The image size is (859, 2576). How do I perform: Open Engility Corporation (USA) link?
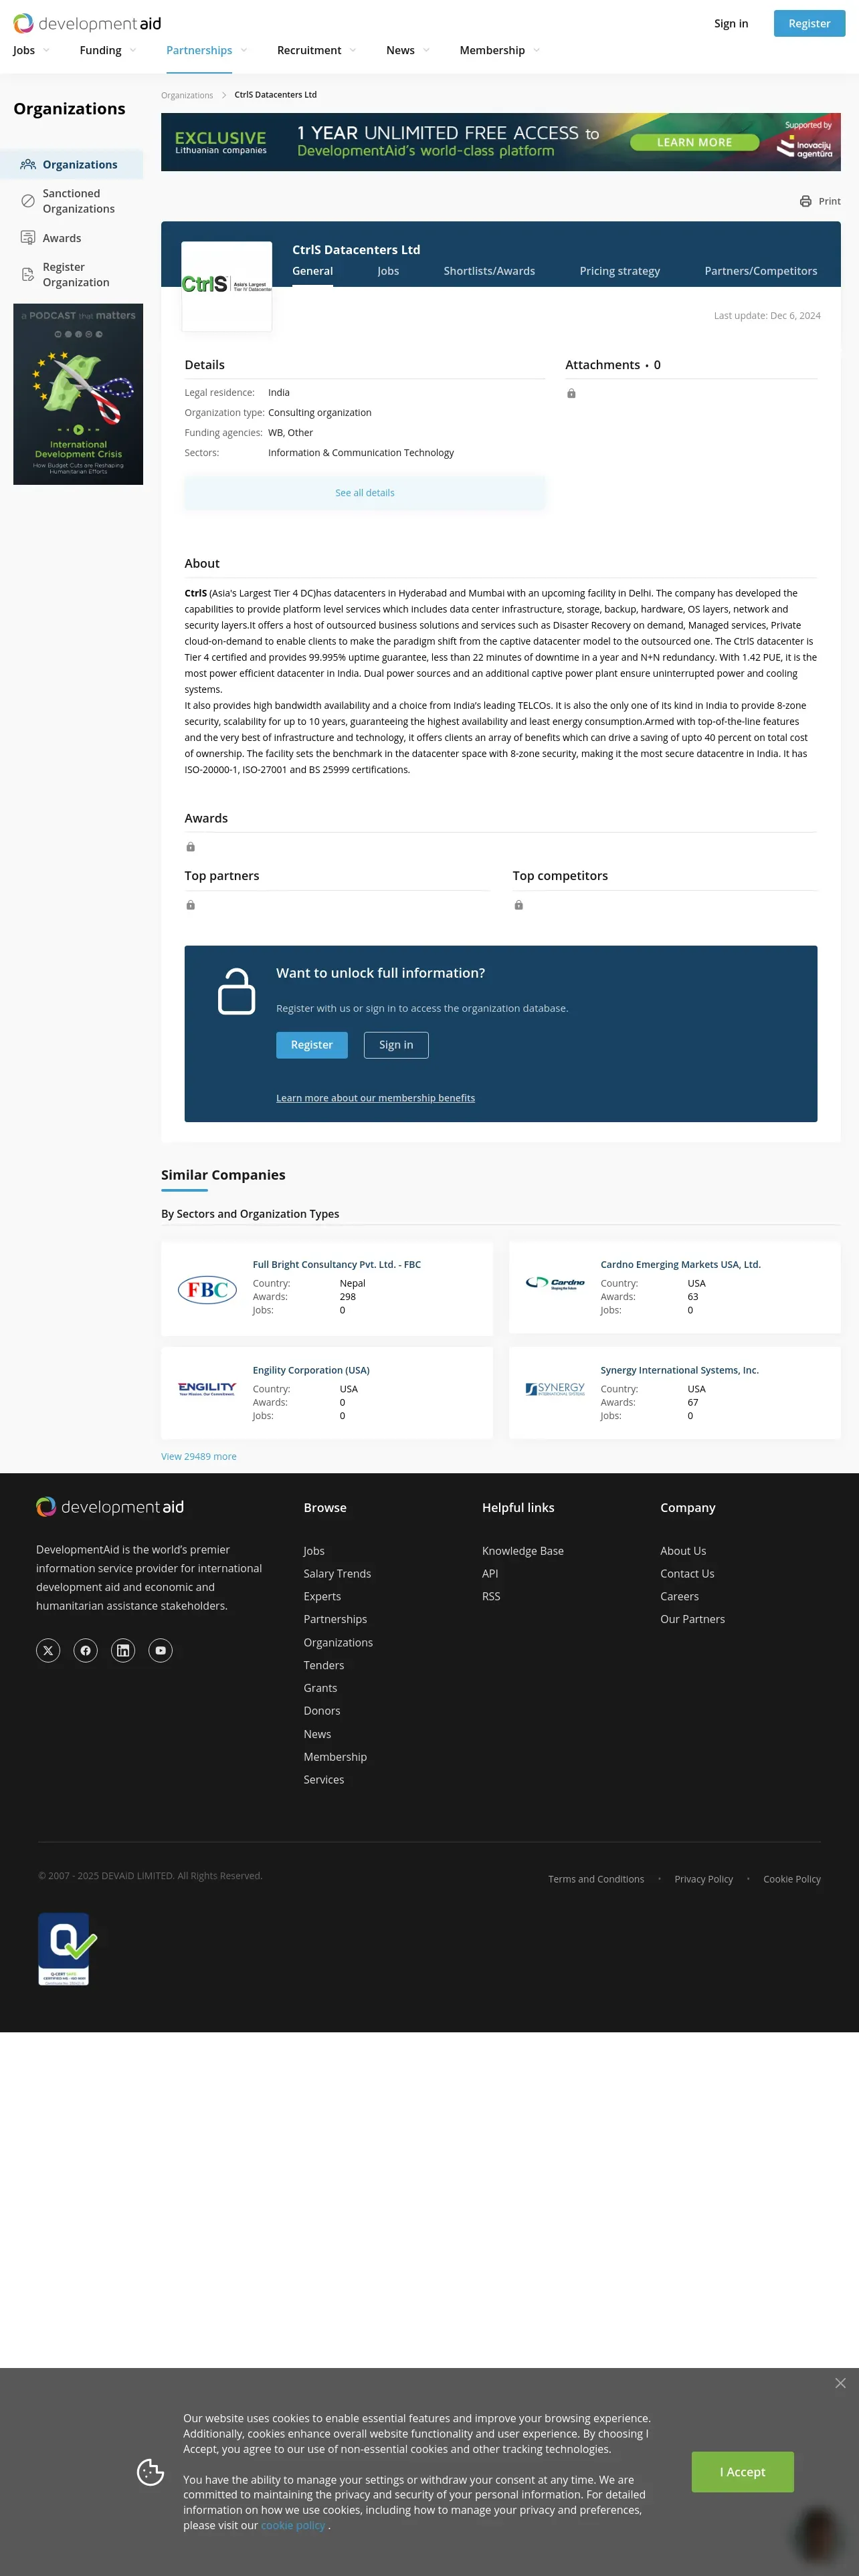[x=311, y=1370]
